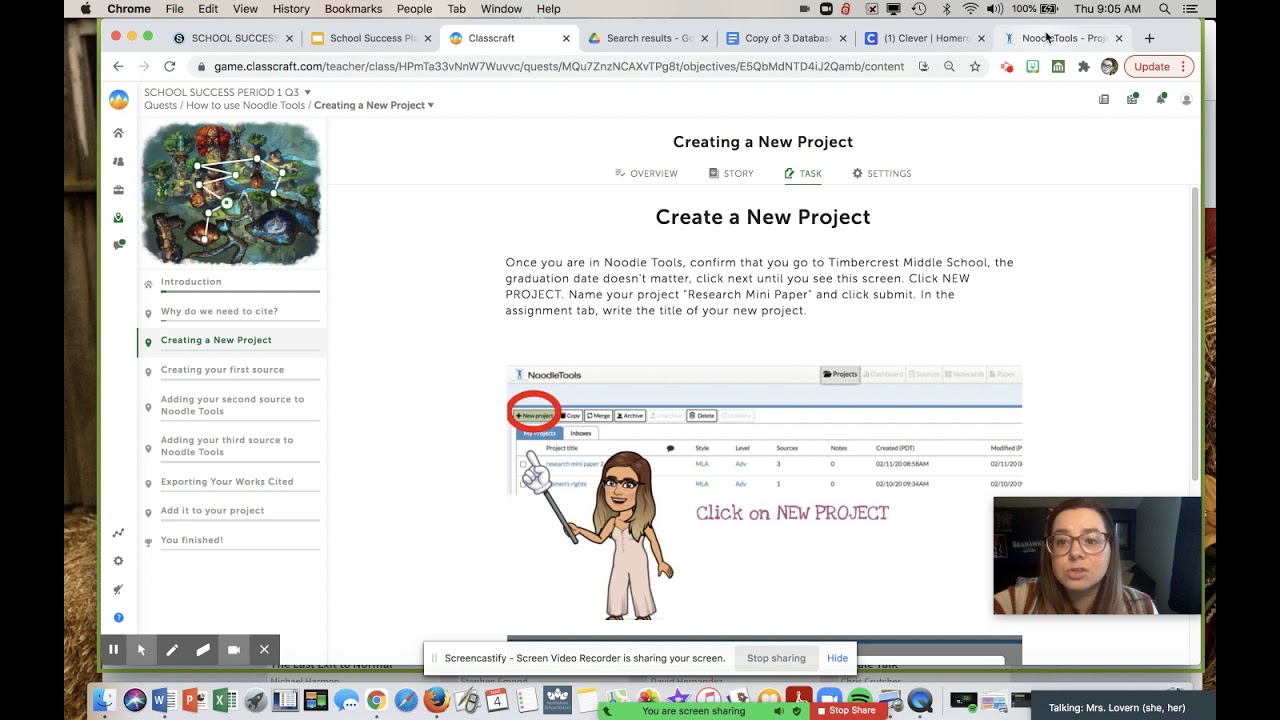
Task: Open the Bookmarks menu in menu bar
Action: tap(353, 9)
